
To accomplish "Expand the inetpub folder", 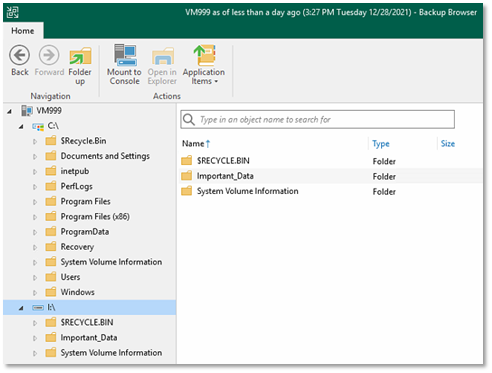I will [35, 172].
